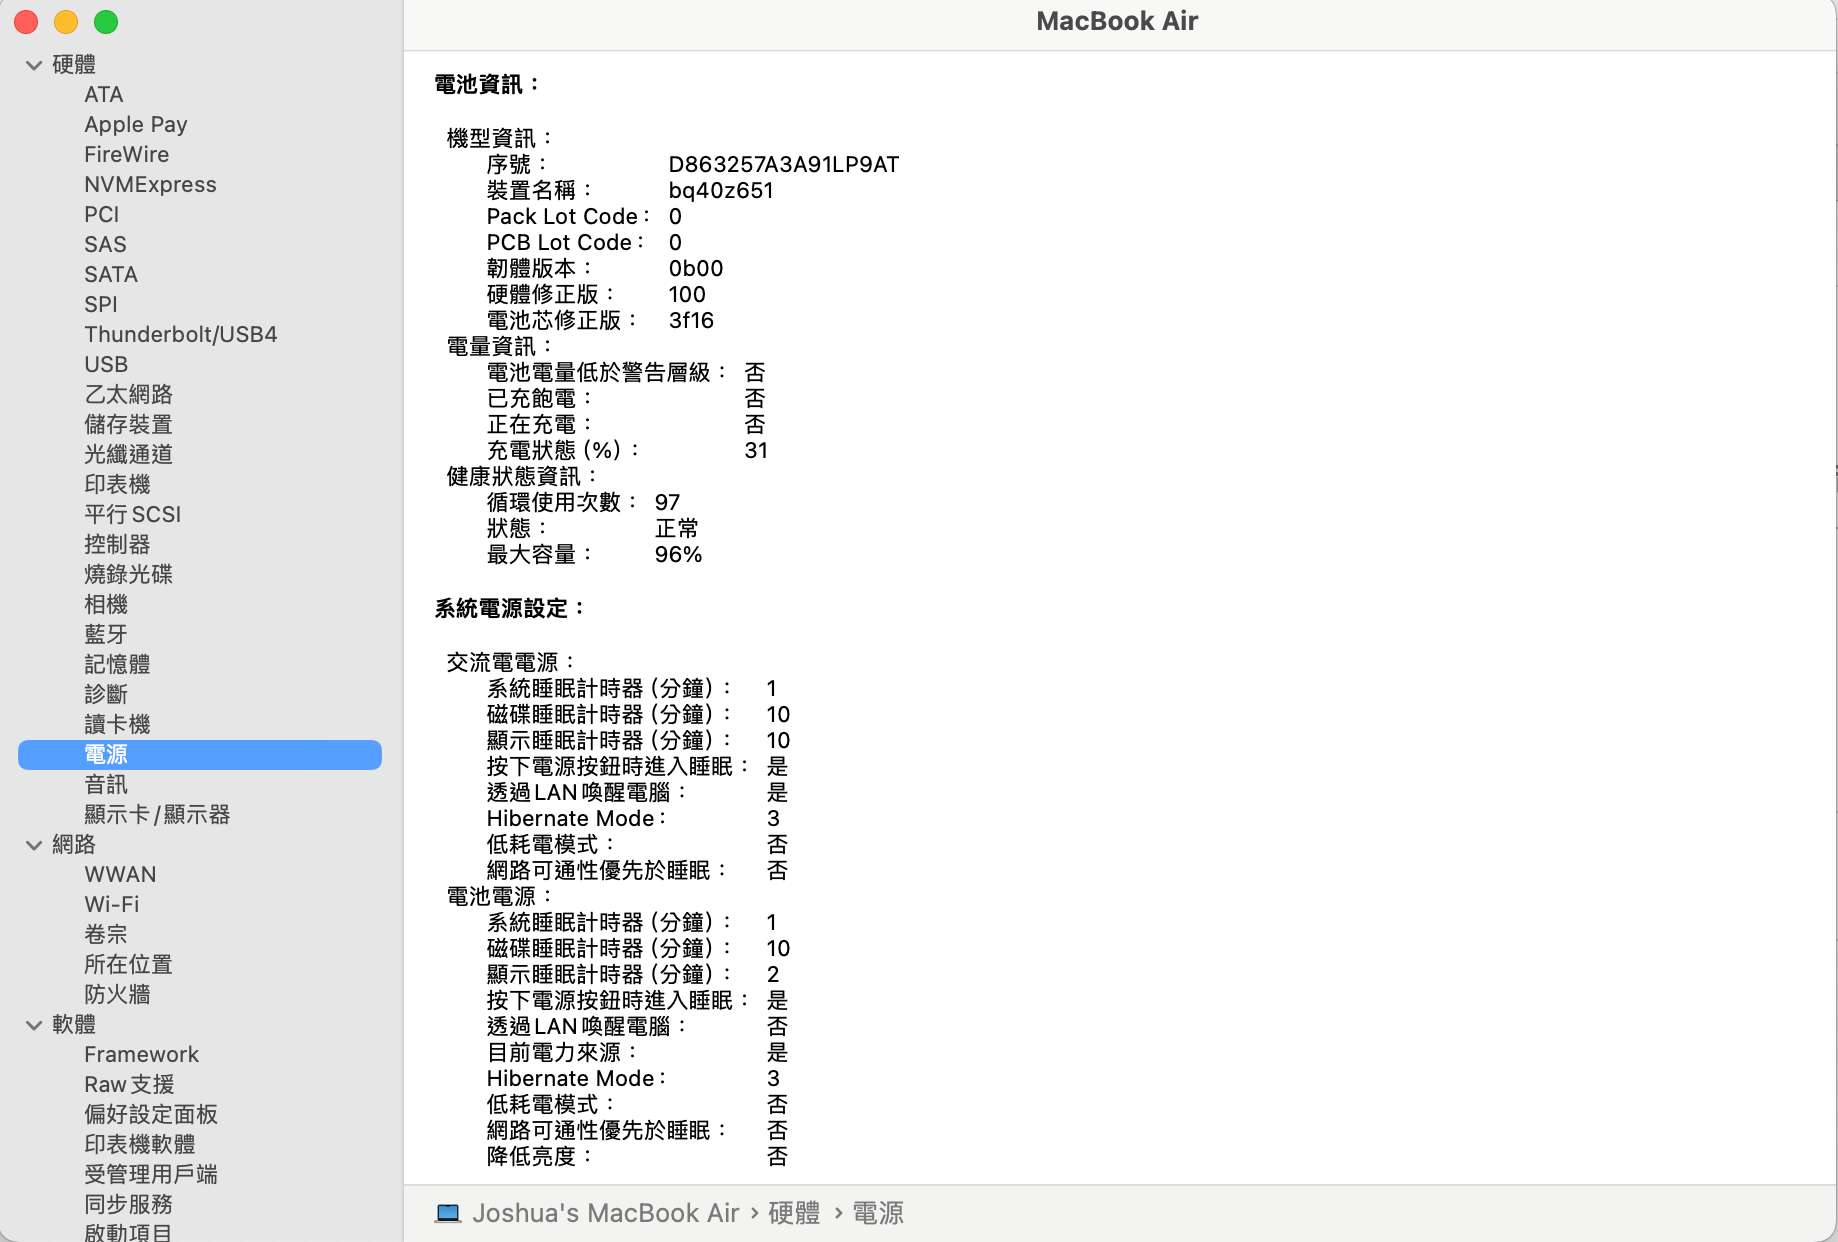The image size is (1838, 1242).
Task: Click cycle count value 97
Action: (667, 503)
